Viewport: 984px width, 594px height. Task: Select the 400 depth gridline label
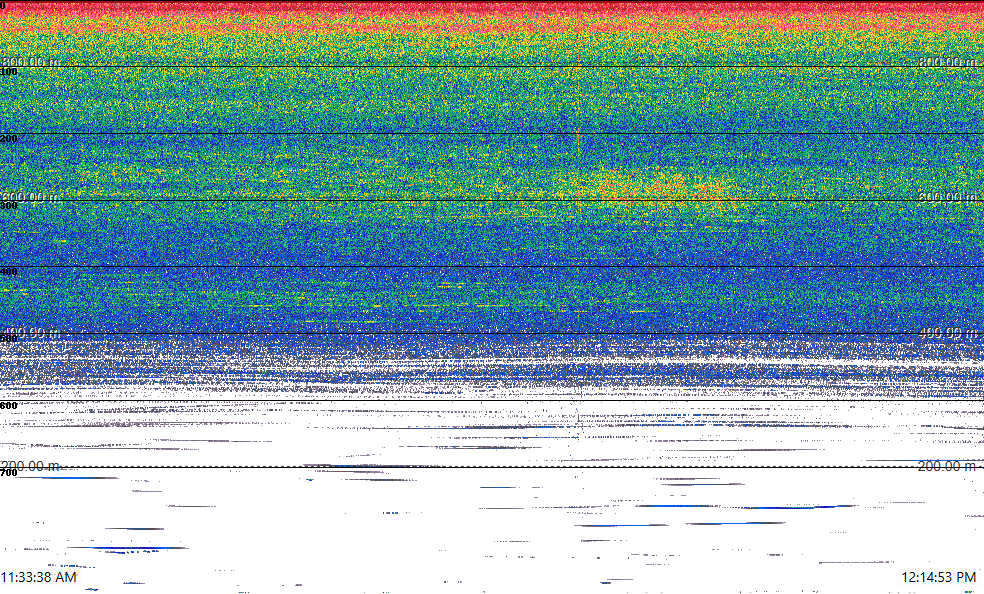pyautogui.click(x=9, y=272)
